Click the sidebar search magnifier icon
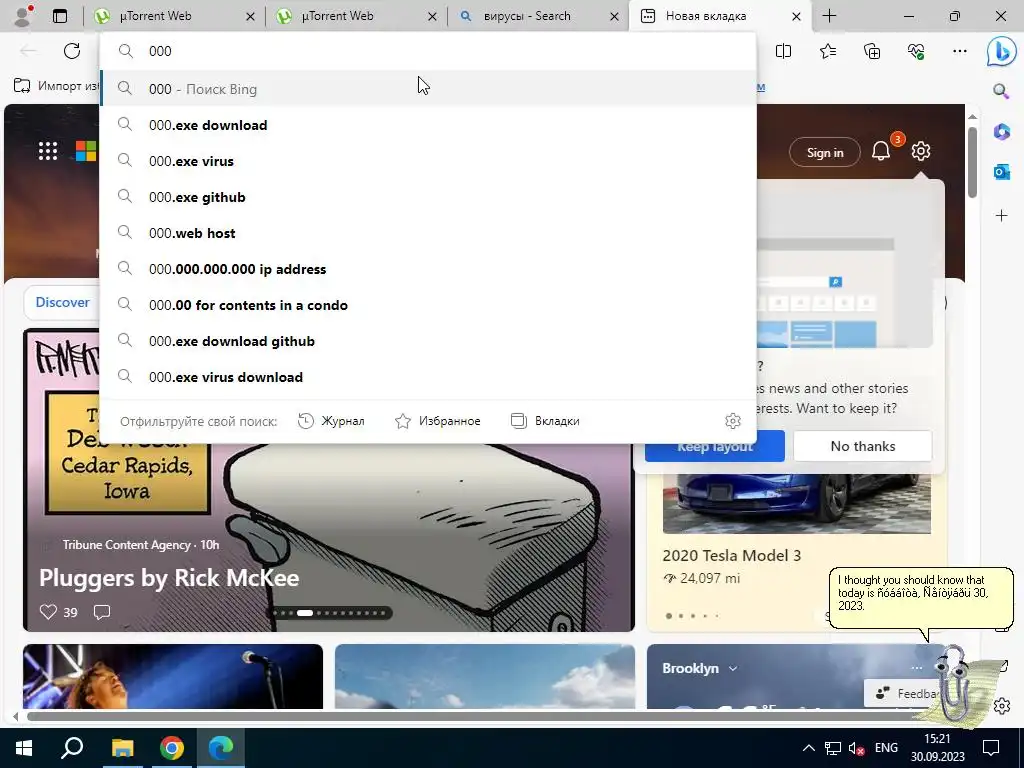 1001,91
